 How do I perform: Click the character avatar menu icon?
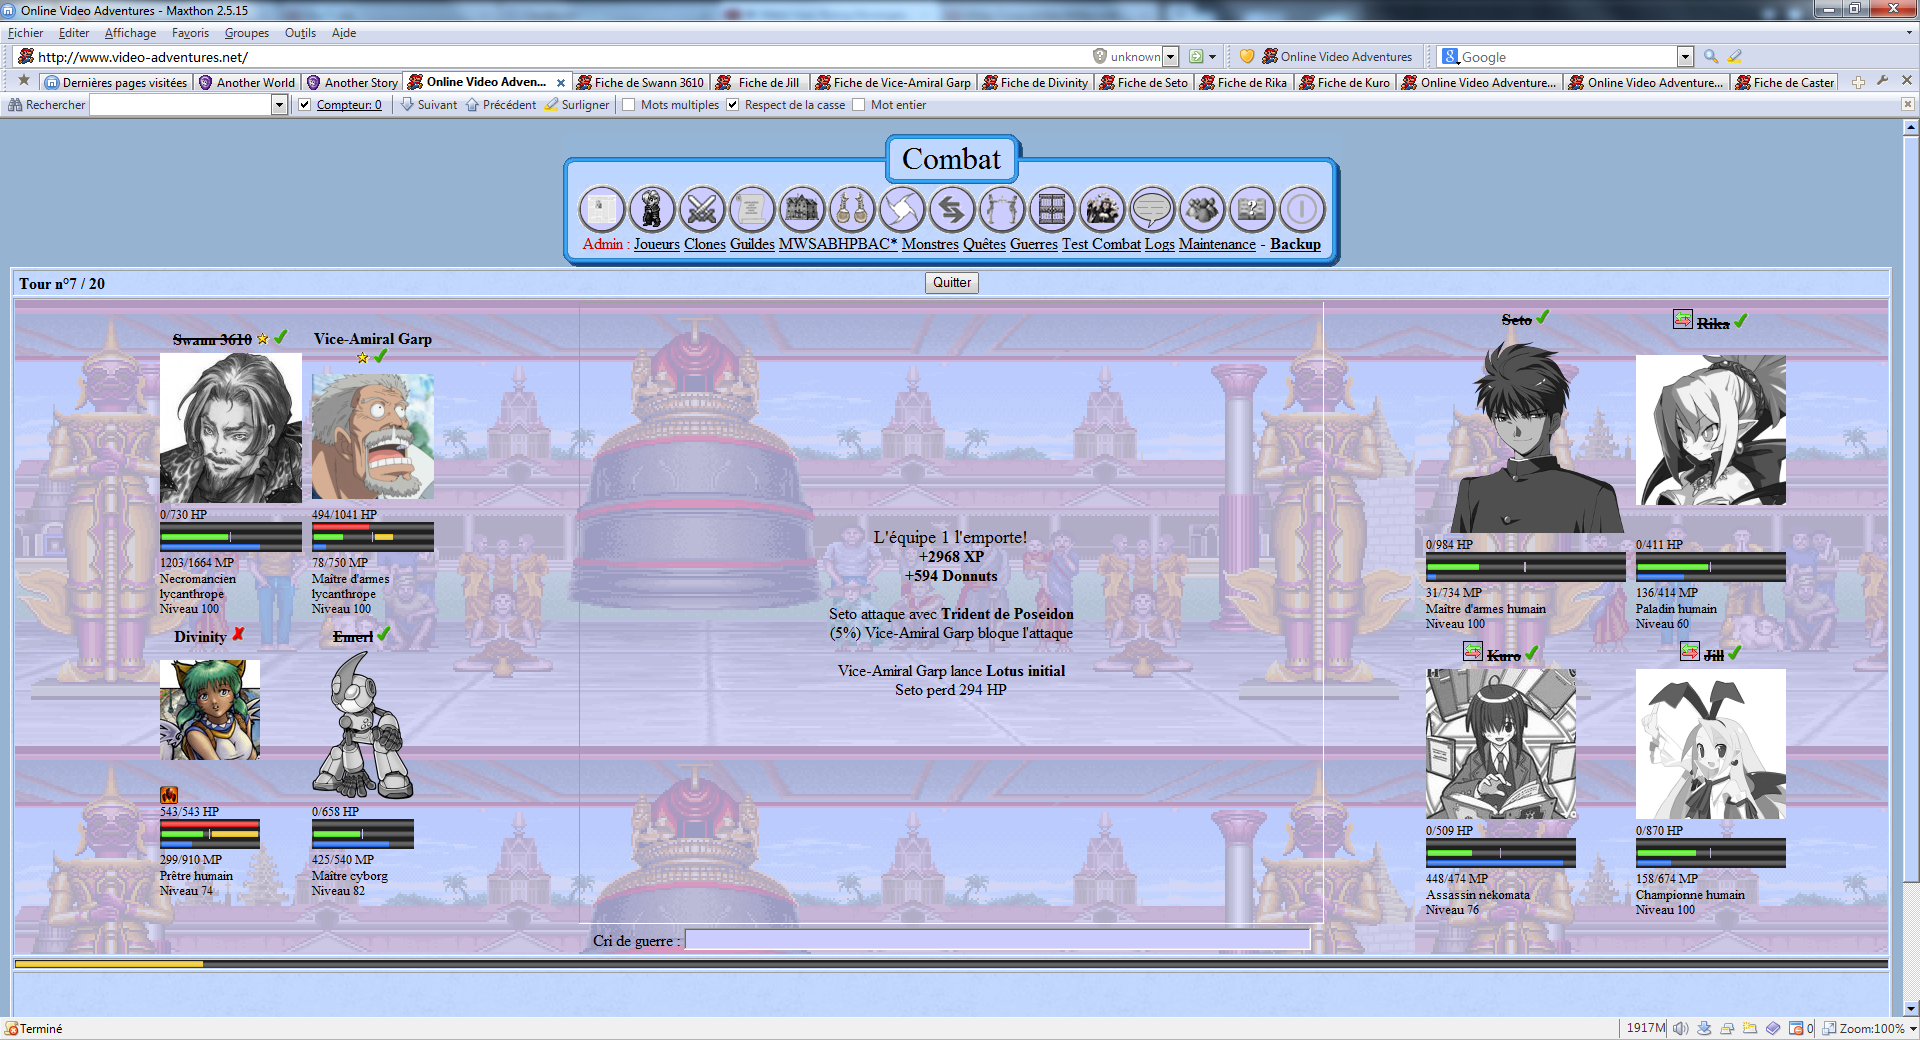point(651,210)
